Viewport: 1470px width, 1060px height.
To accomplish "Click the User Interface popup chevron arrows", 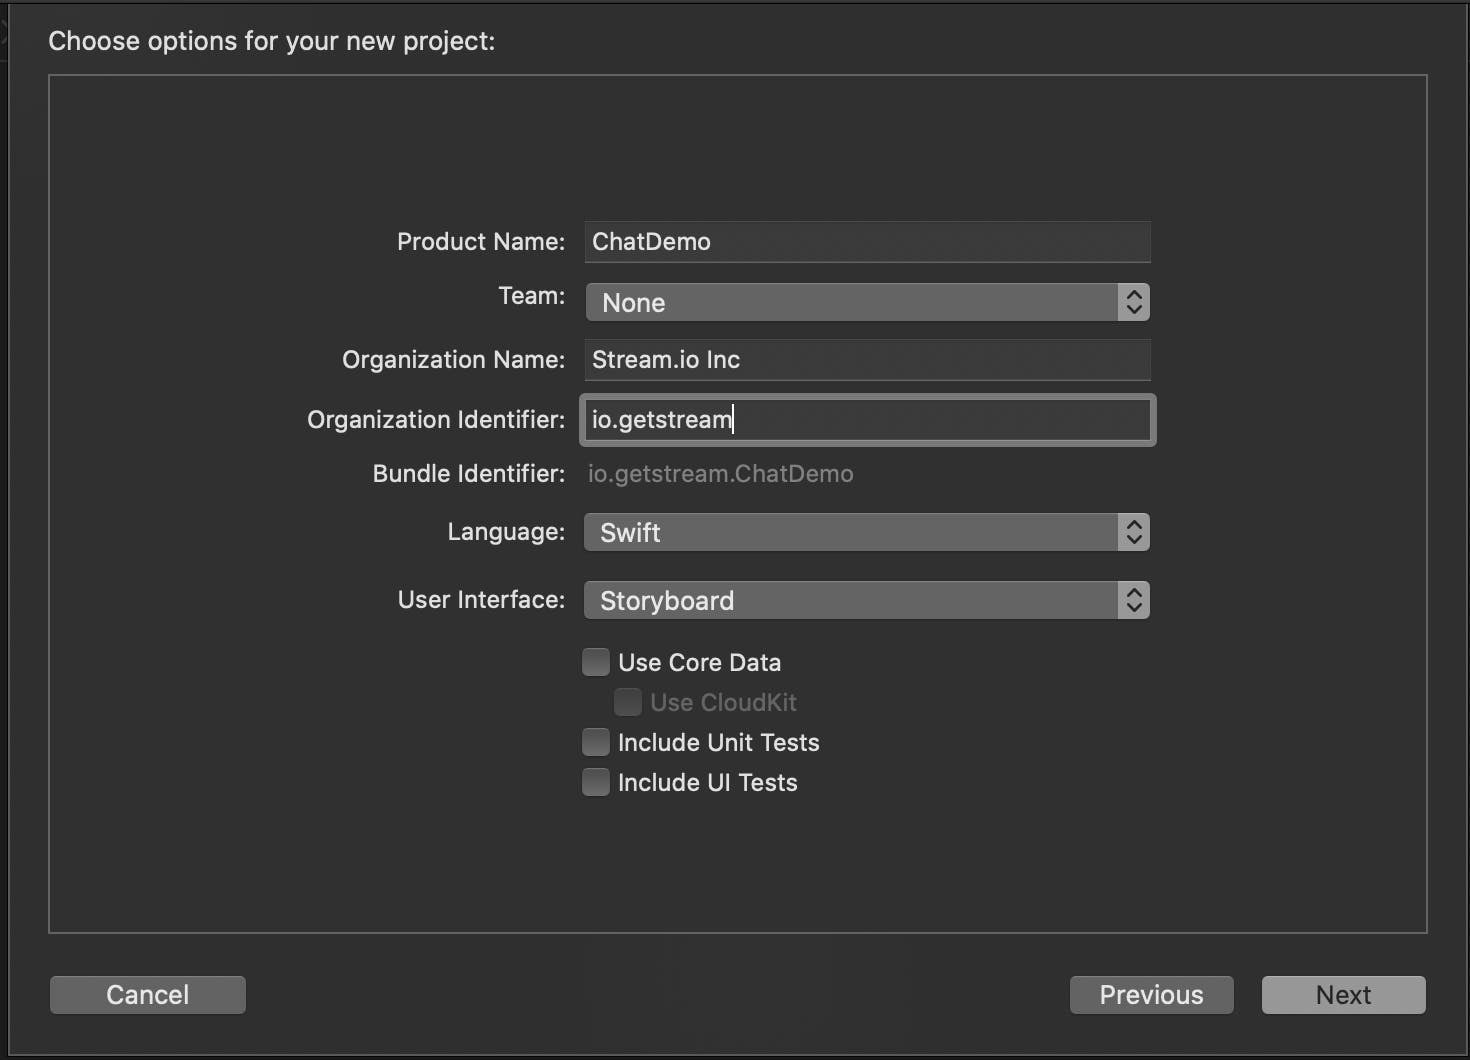I will pyautogui.click(x=1133, y=600).
